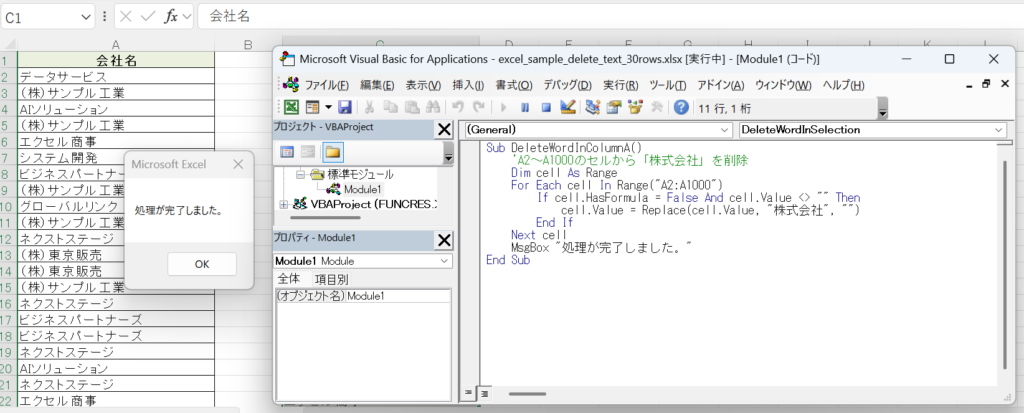Image resolution: width=1024 pixels, height=413 pixels.
Task: Click the Excel formula bar showing 会社名
Action: [x=609, y=16]
